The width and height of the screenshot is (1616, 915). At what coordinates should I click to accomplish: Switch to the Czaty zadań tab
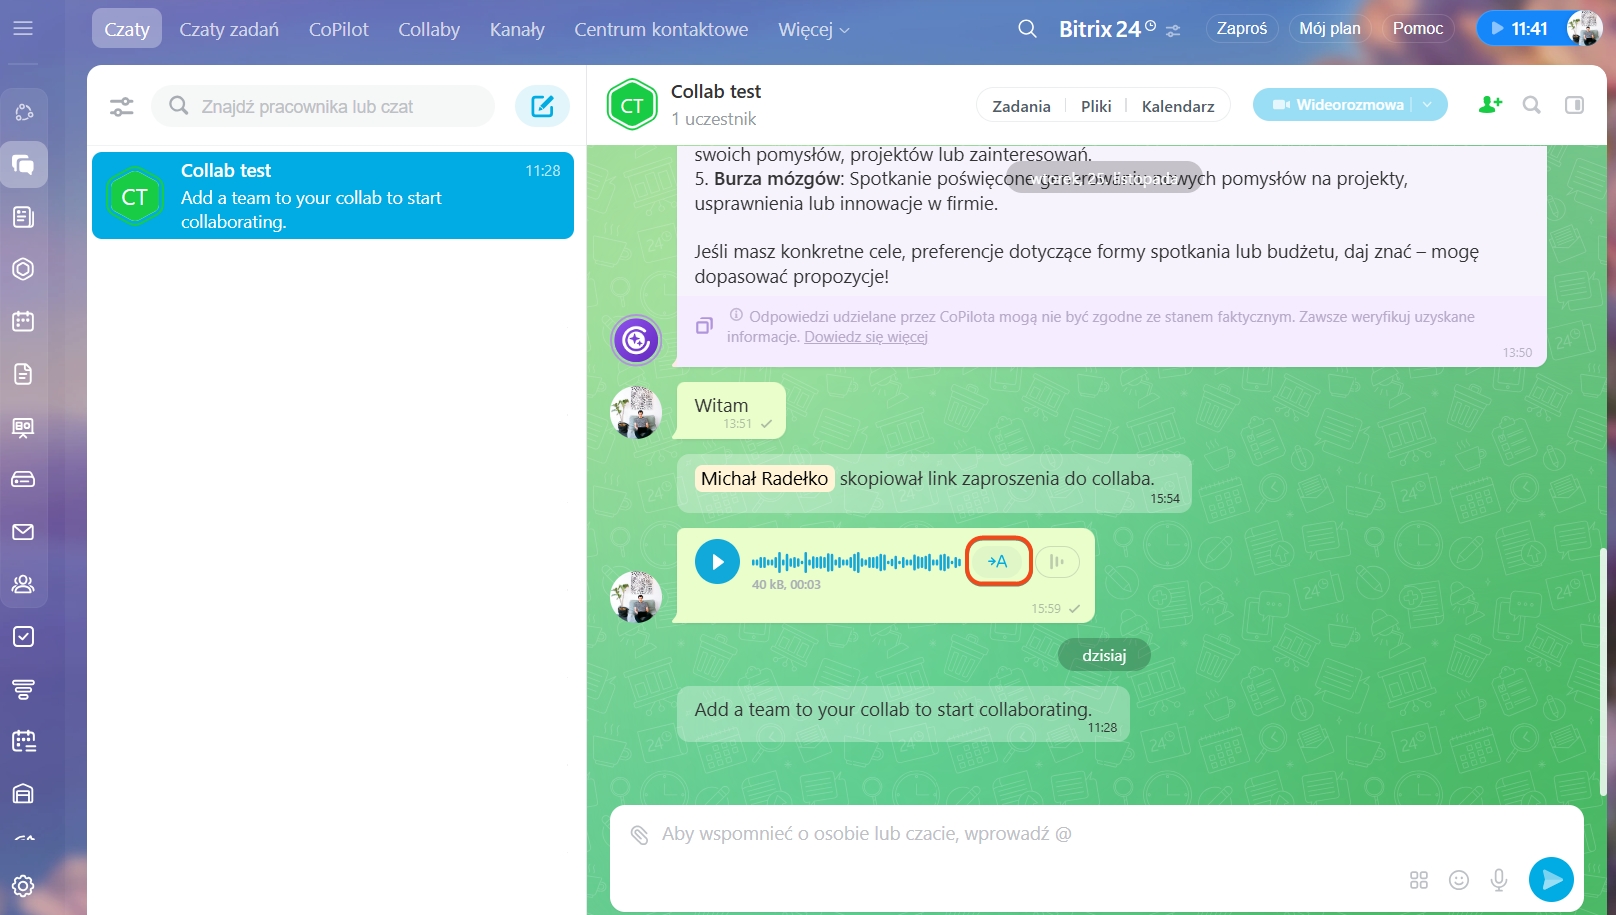[x=229, y=30]
